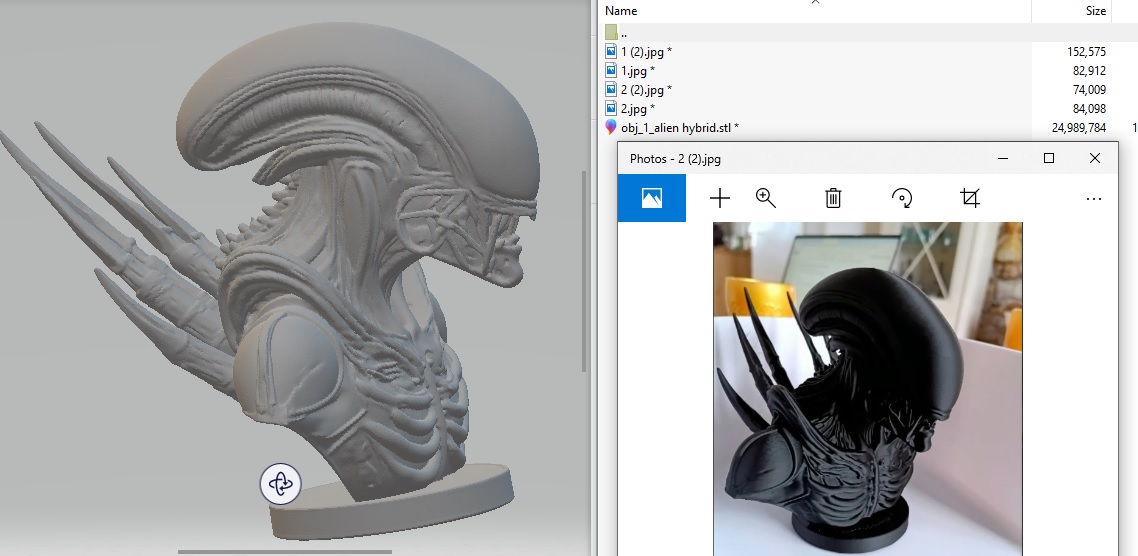Viewport: 1138px width, 556px height.
Task: Open the See more ellipsis menu in Photos
Action: (1094, 199)
